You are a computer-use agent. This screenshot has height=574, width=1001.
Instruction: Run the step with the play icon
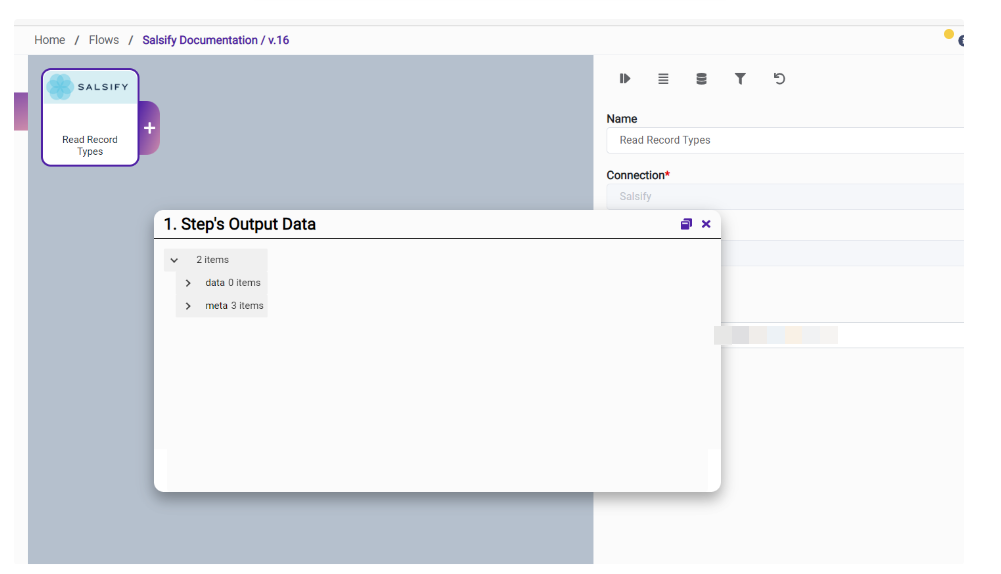click(625, 79)
